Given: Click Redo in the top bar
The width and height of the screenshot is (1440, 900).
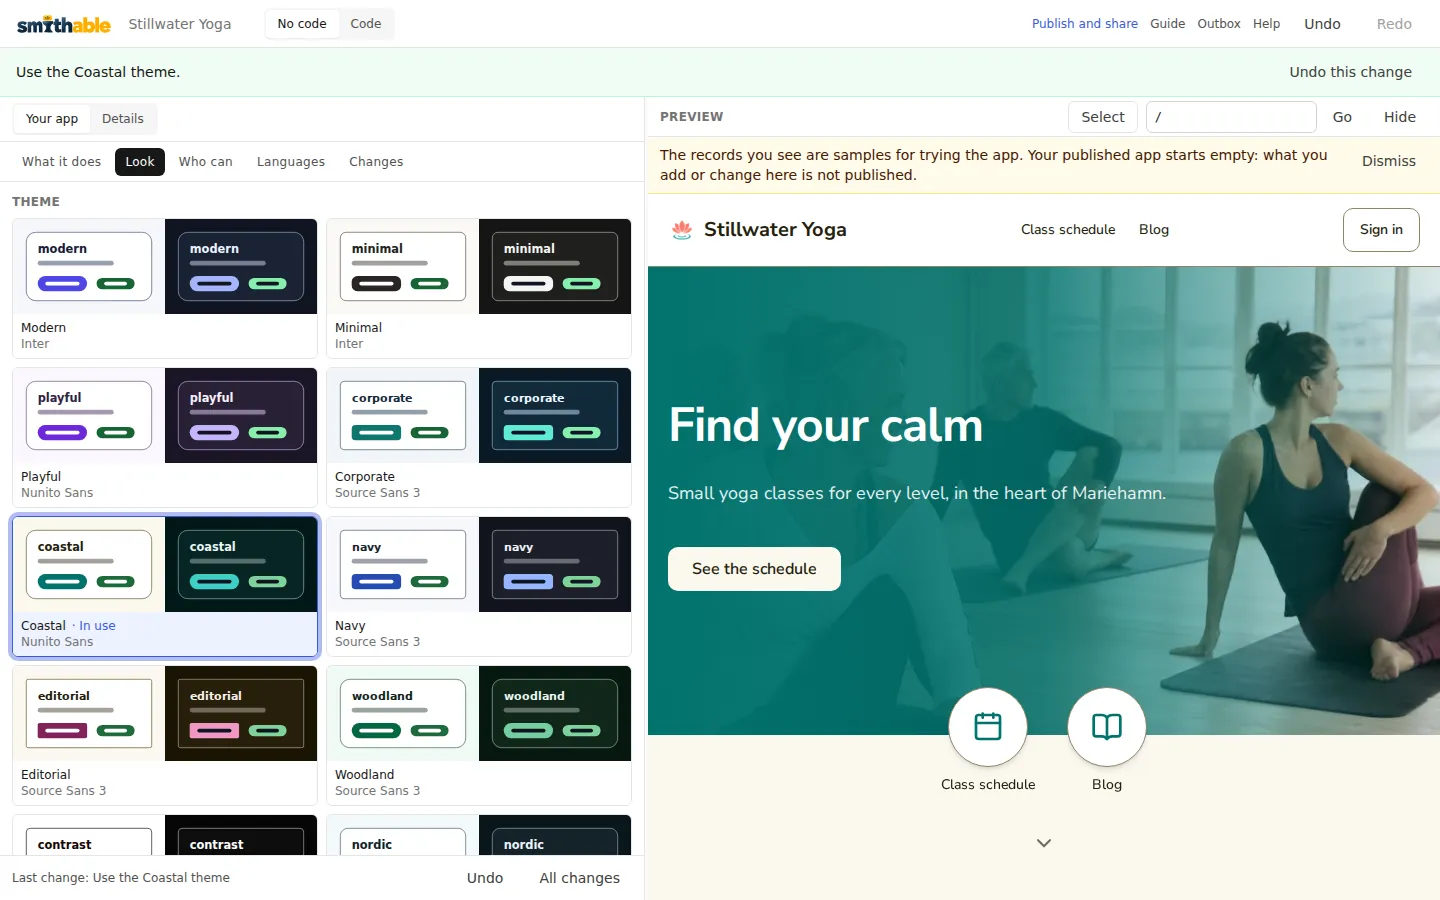Looking at the screenshot, I should click(x=1394, y=24).
